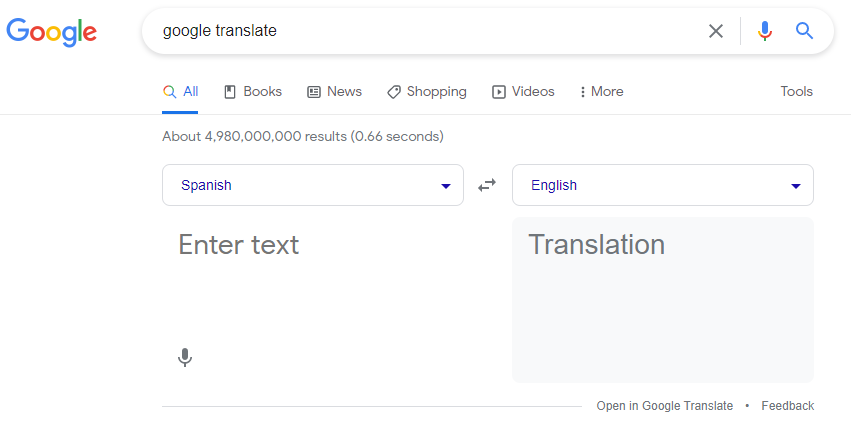The width and height of the screenshot is (851, 430).
Task: Start voice search with the colored microphone
Action: point(765,31)
